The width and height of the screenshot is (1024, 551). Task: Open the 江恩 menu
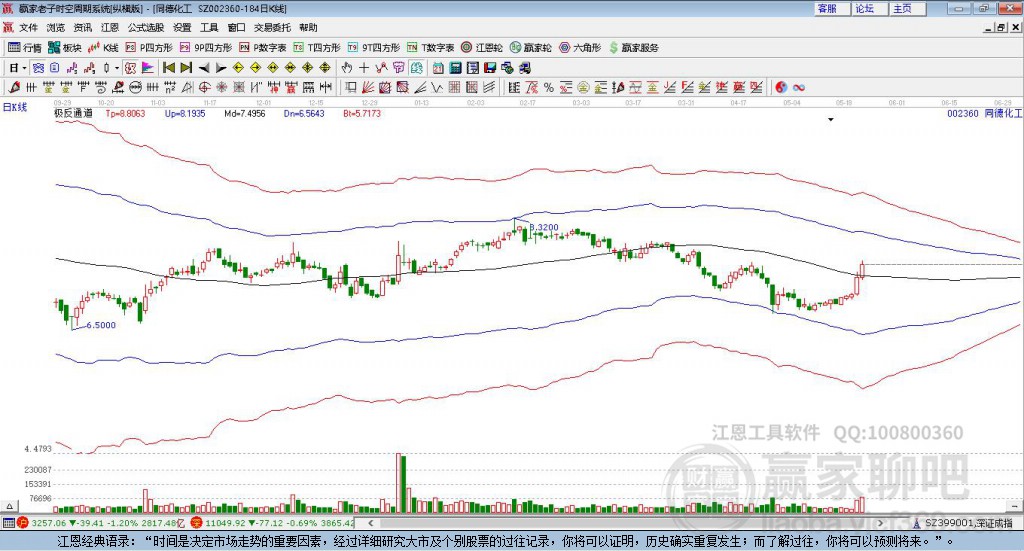(x=110, y=27)
